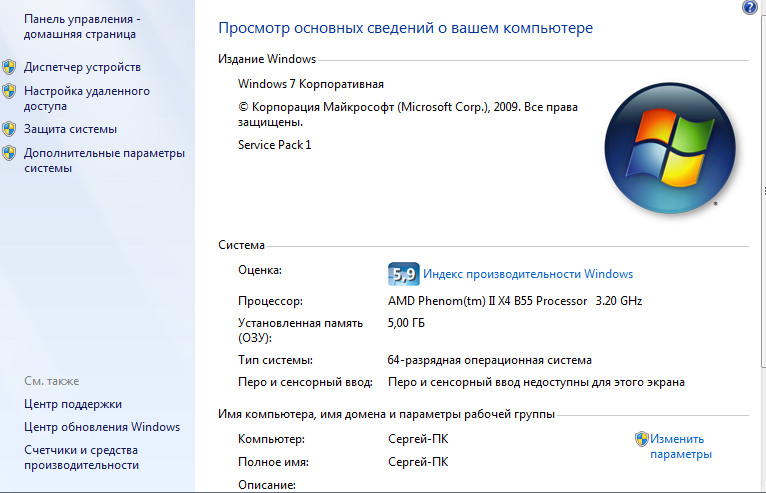Screen dimensions: 766x493
Task: Open Защита системы link
Action: (70, 129)
